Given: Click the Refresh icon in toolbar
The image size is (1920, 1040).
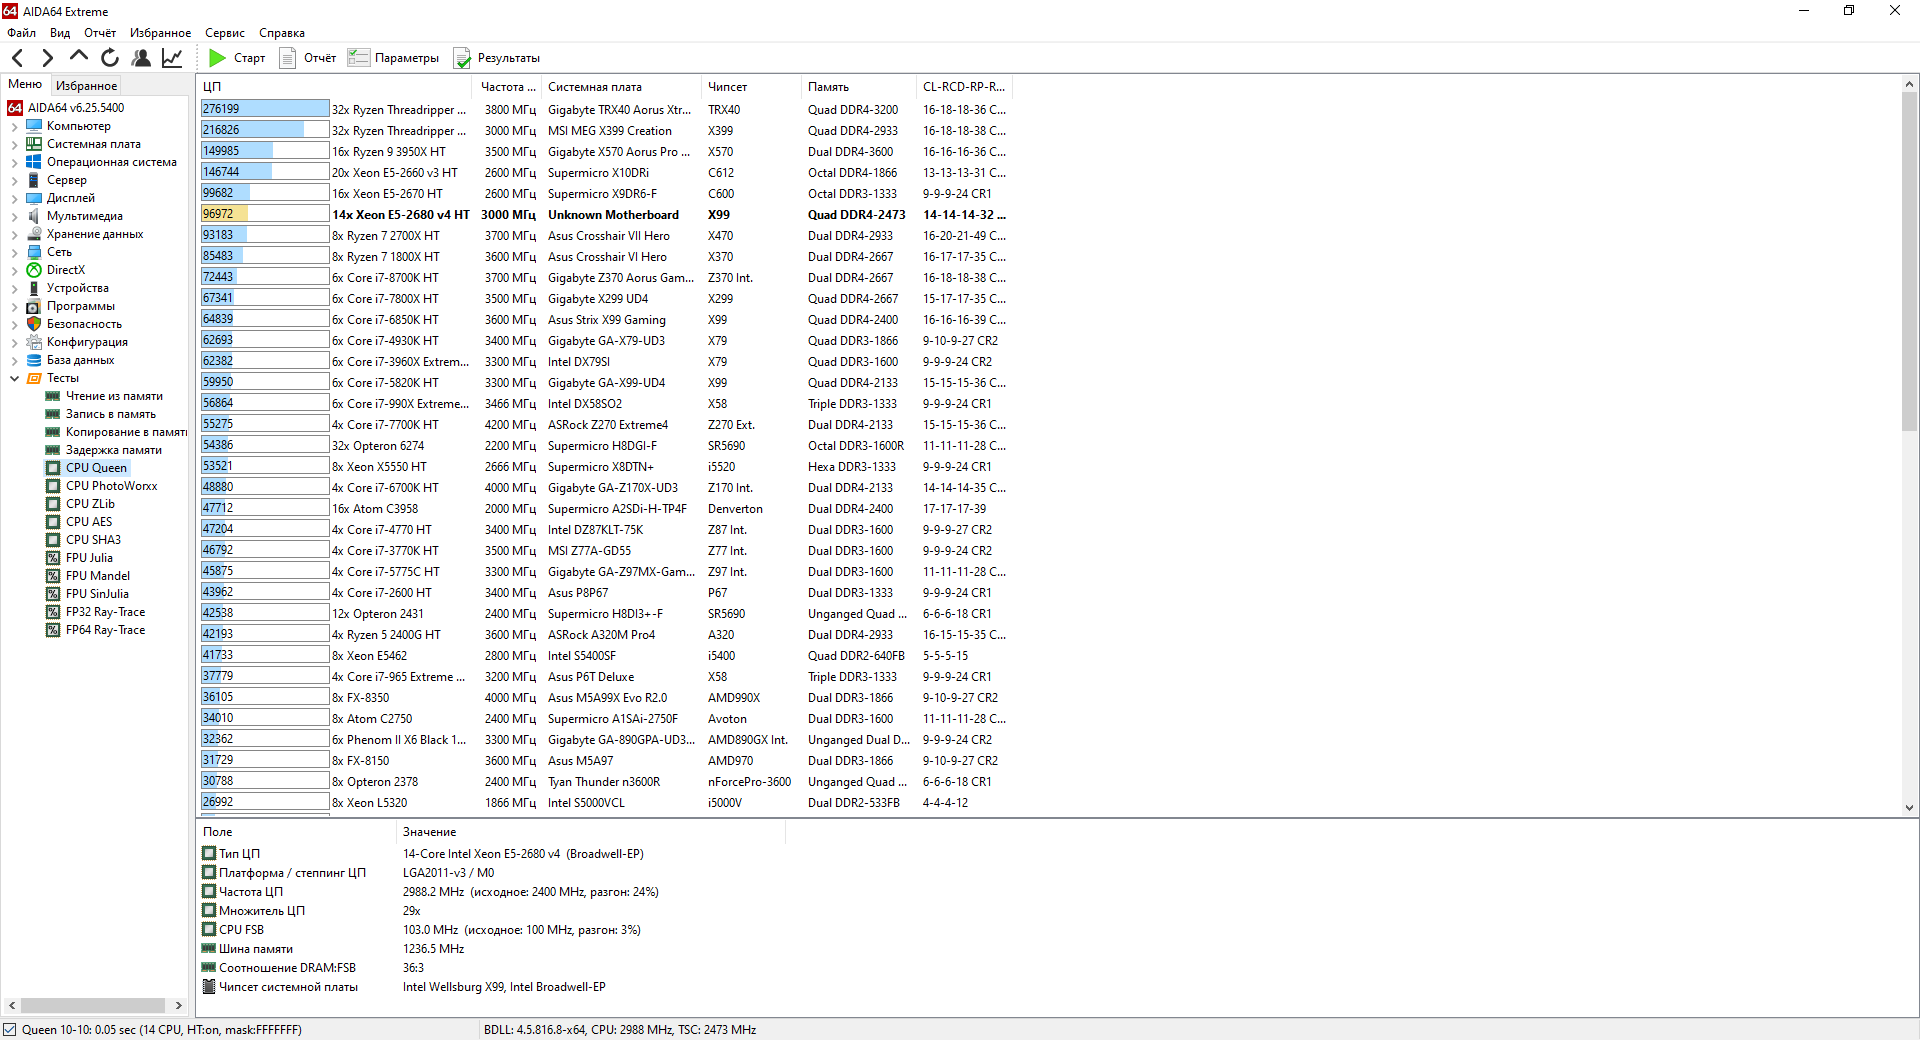Looking at the screenshot, I should click(110, 58).
